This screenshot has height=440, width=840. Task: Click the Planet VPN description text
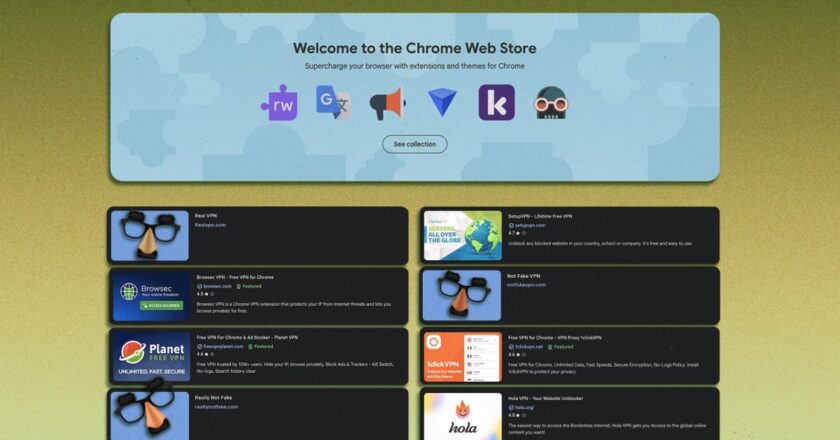(295, 367)
